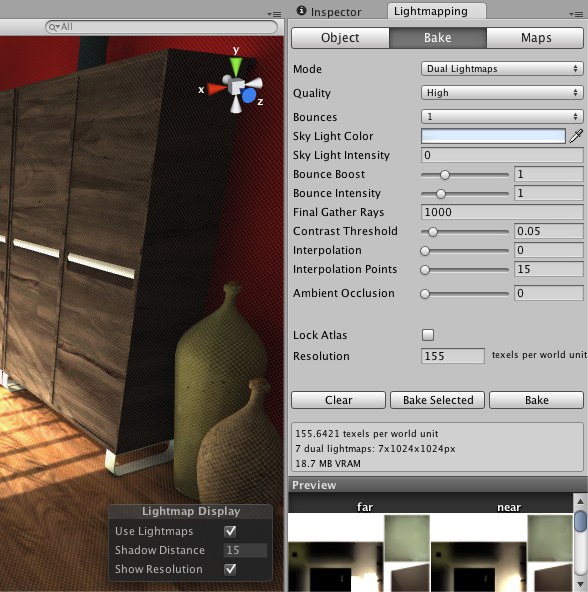
Task: Click the '18.7 MB VRAM' text
Action: tap(328, 463)
